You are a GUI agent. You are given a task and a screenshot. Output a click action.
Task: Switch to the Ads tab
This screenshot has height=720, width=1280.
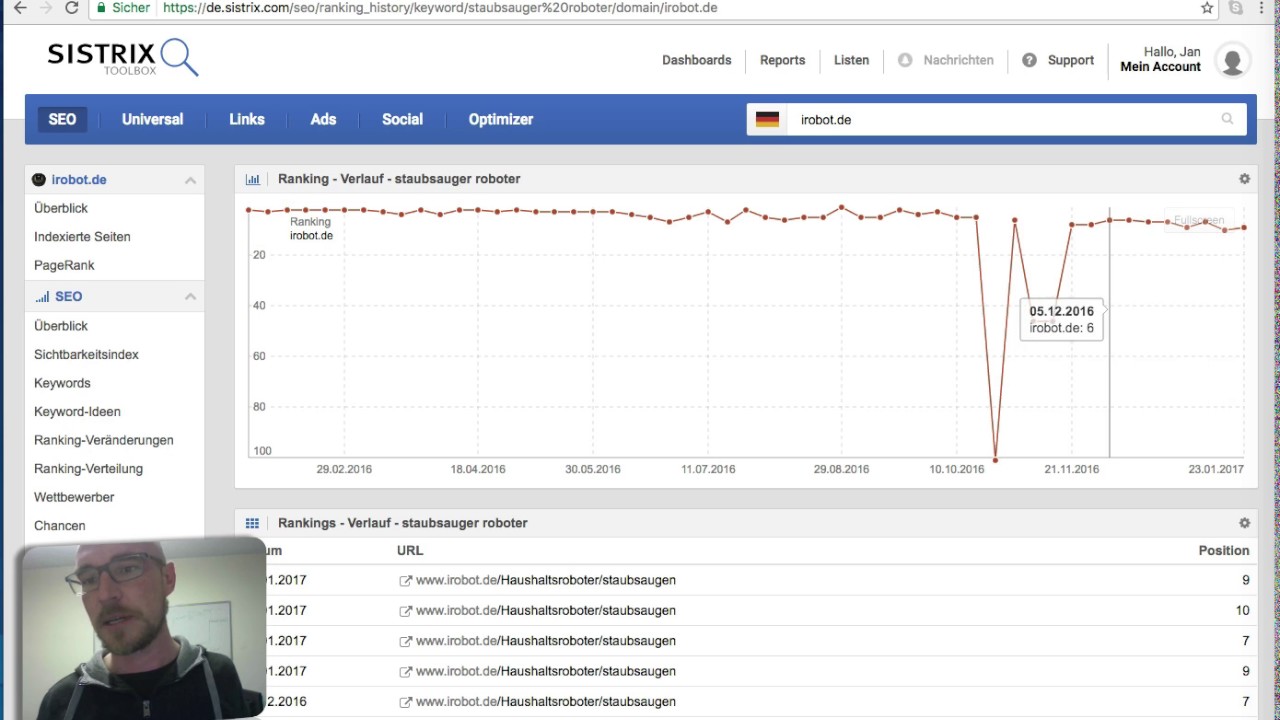pos(323,119)
